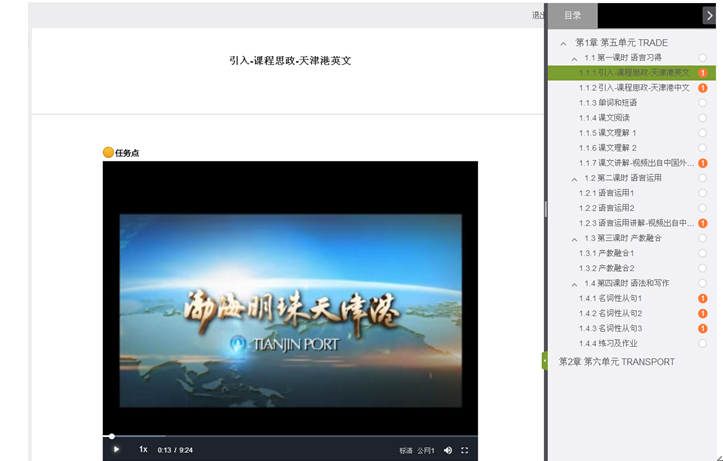The image size is (723, 461).
Task: Click status circle beside 1.1.4 课文阅读
Action: pyautogui.click(x=702, y=118)
